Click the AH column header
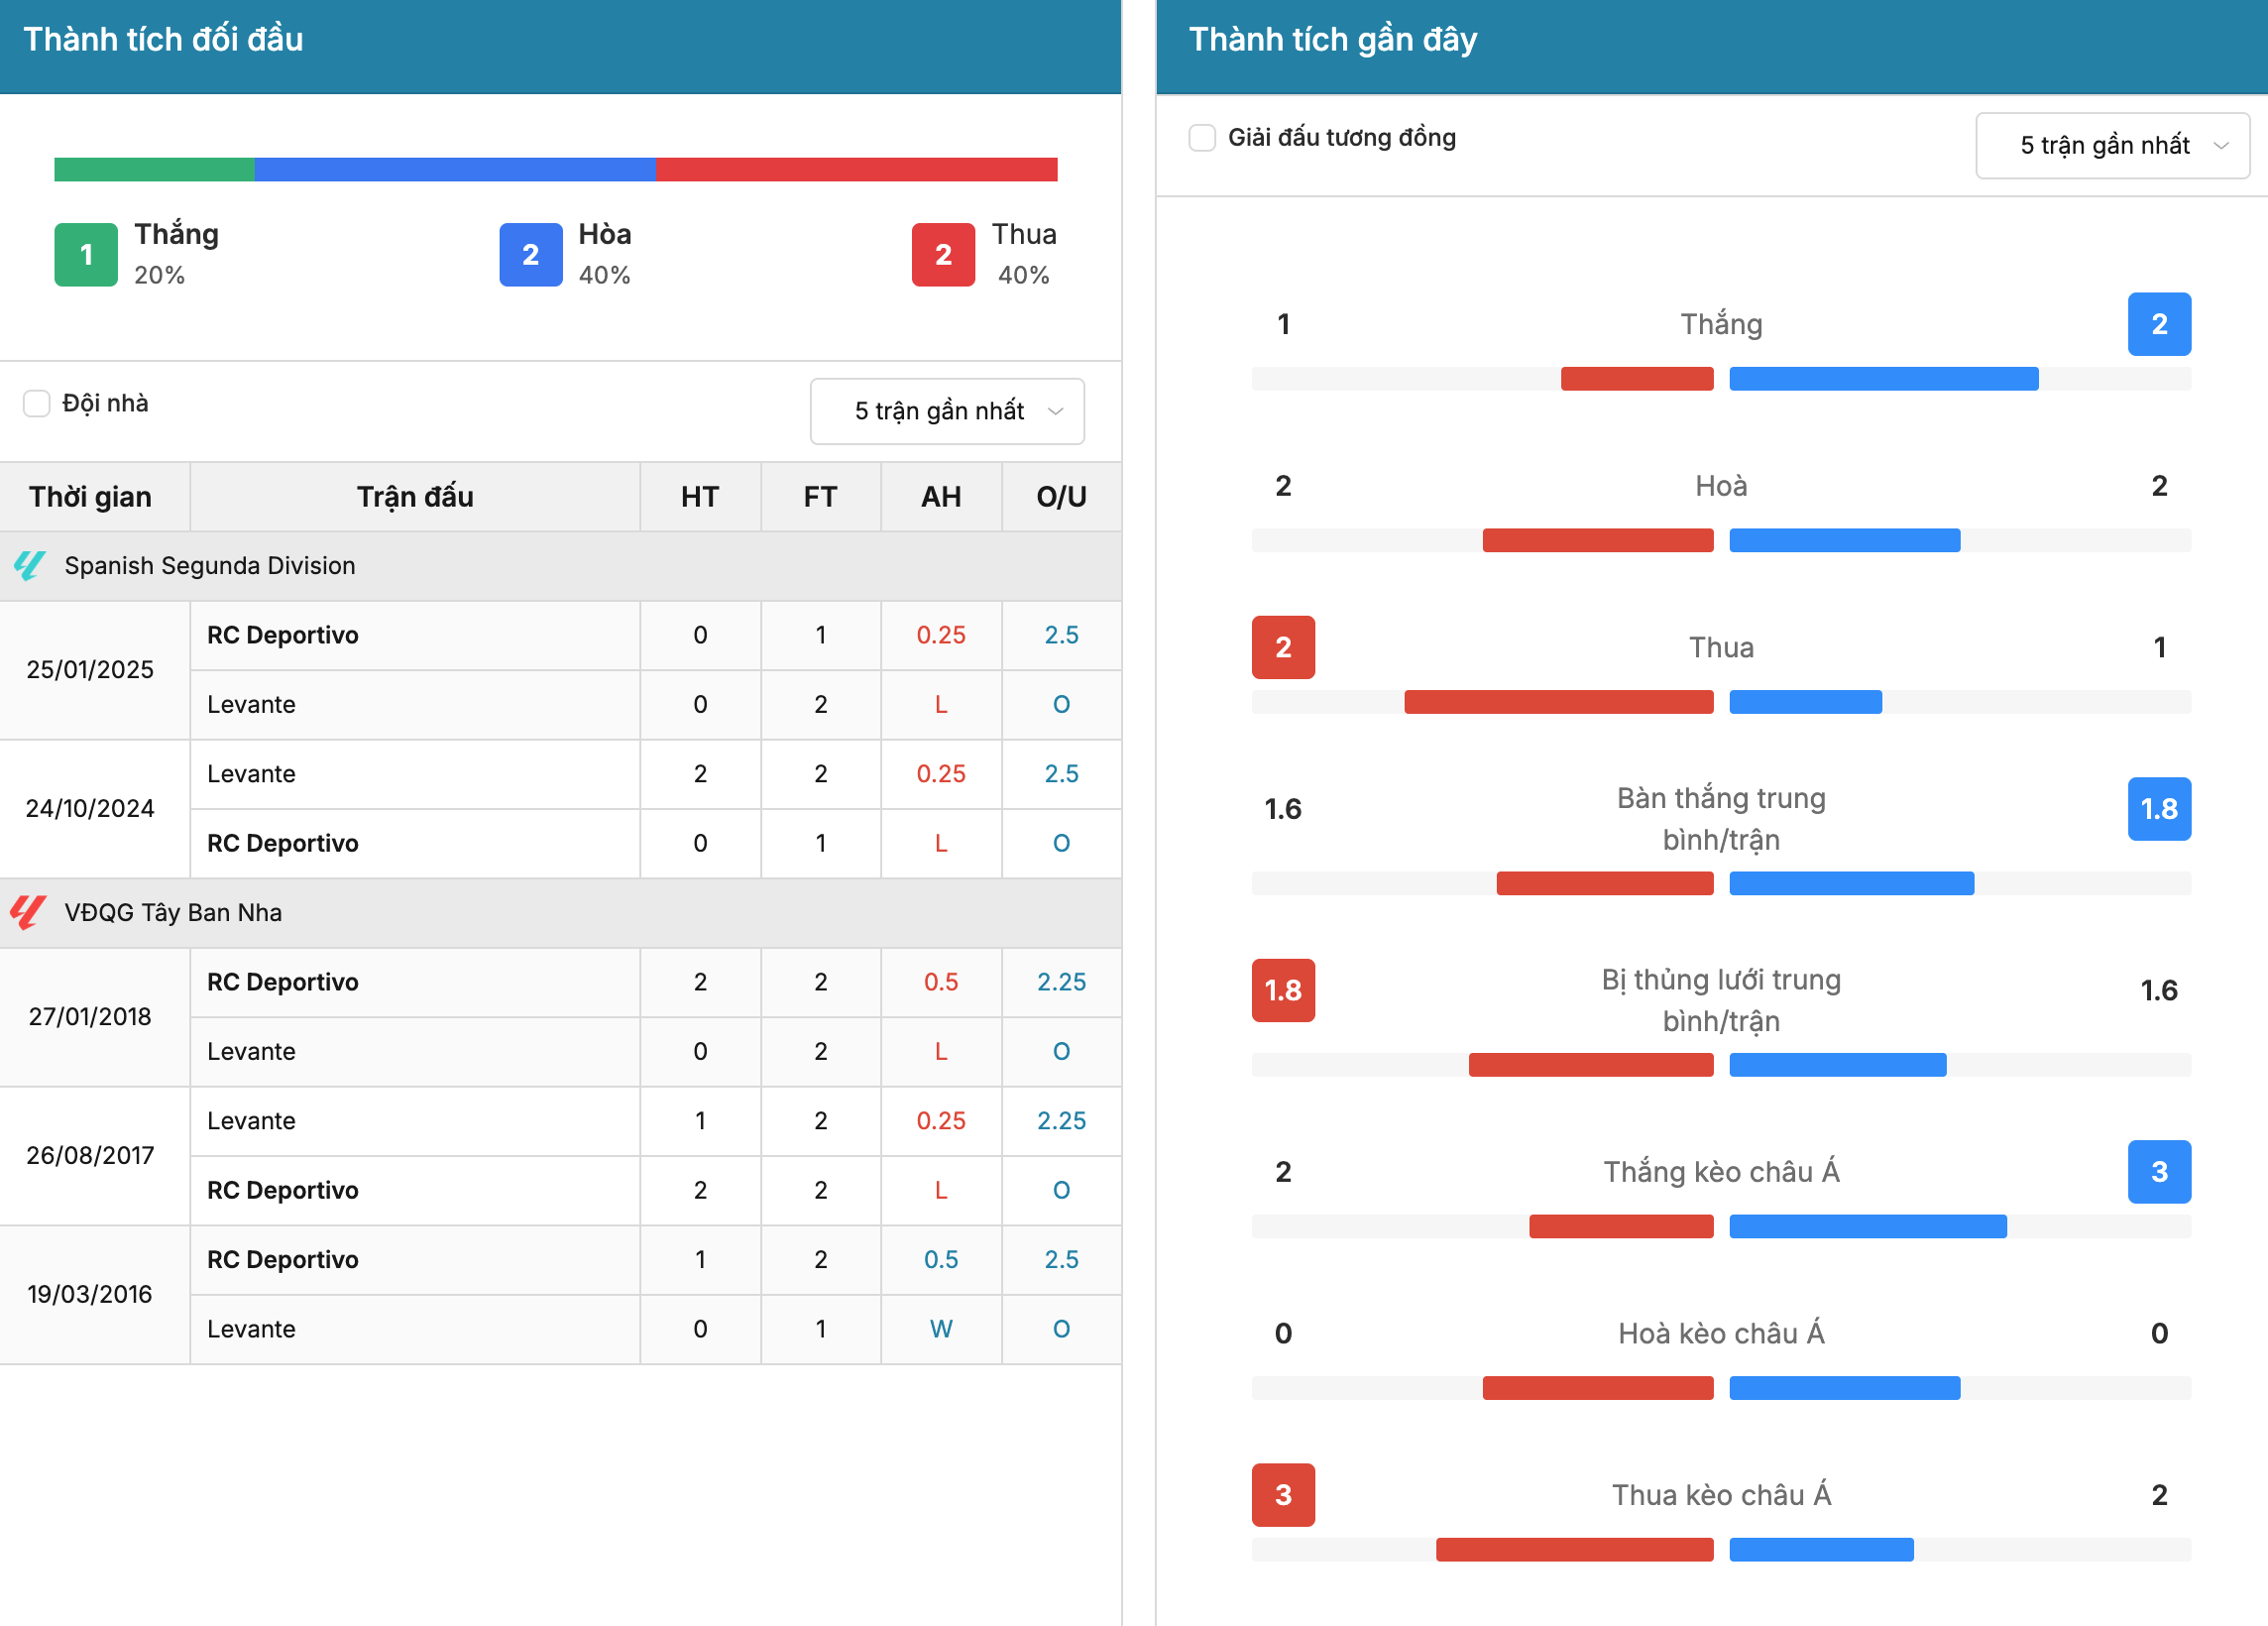 (x=941, y=497)
